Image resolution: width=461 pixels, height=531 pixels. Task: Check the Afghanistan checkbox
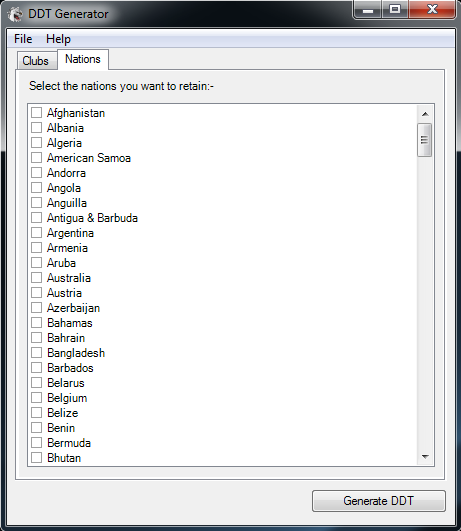(x=36, y=112)
